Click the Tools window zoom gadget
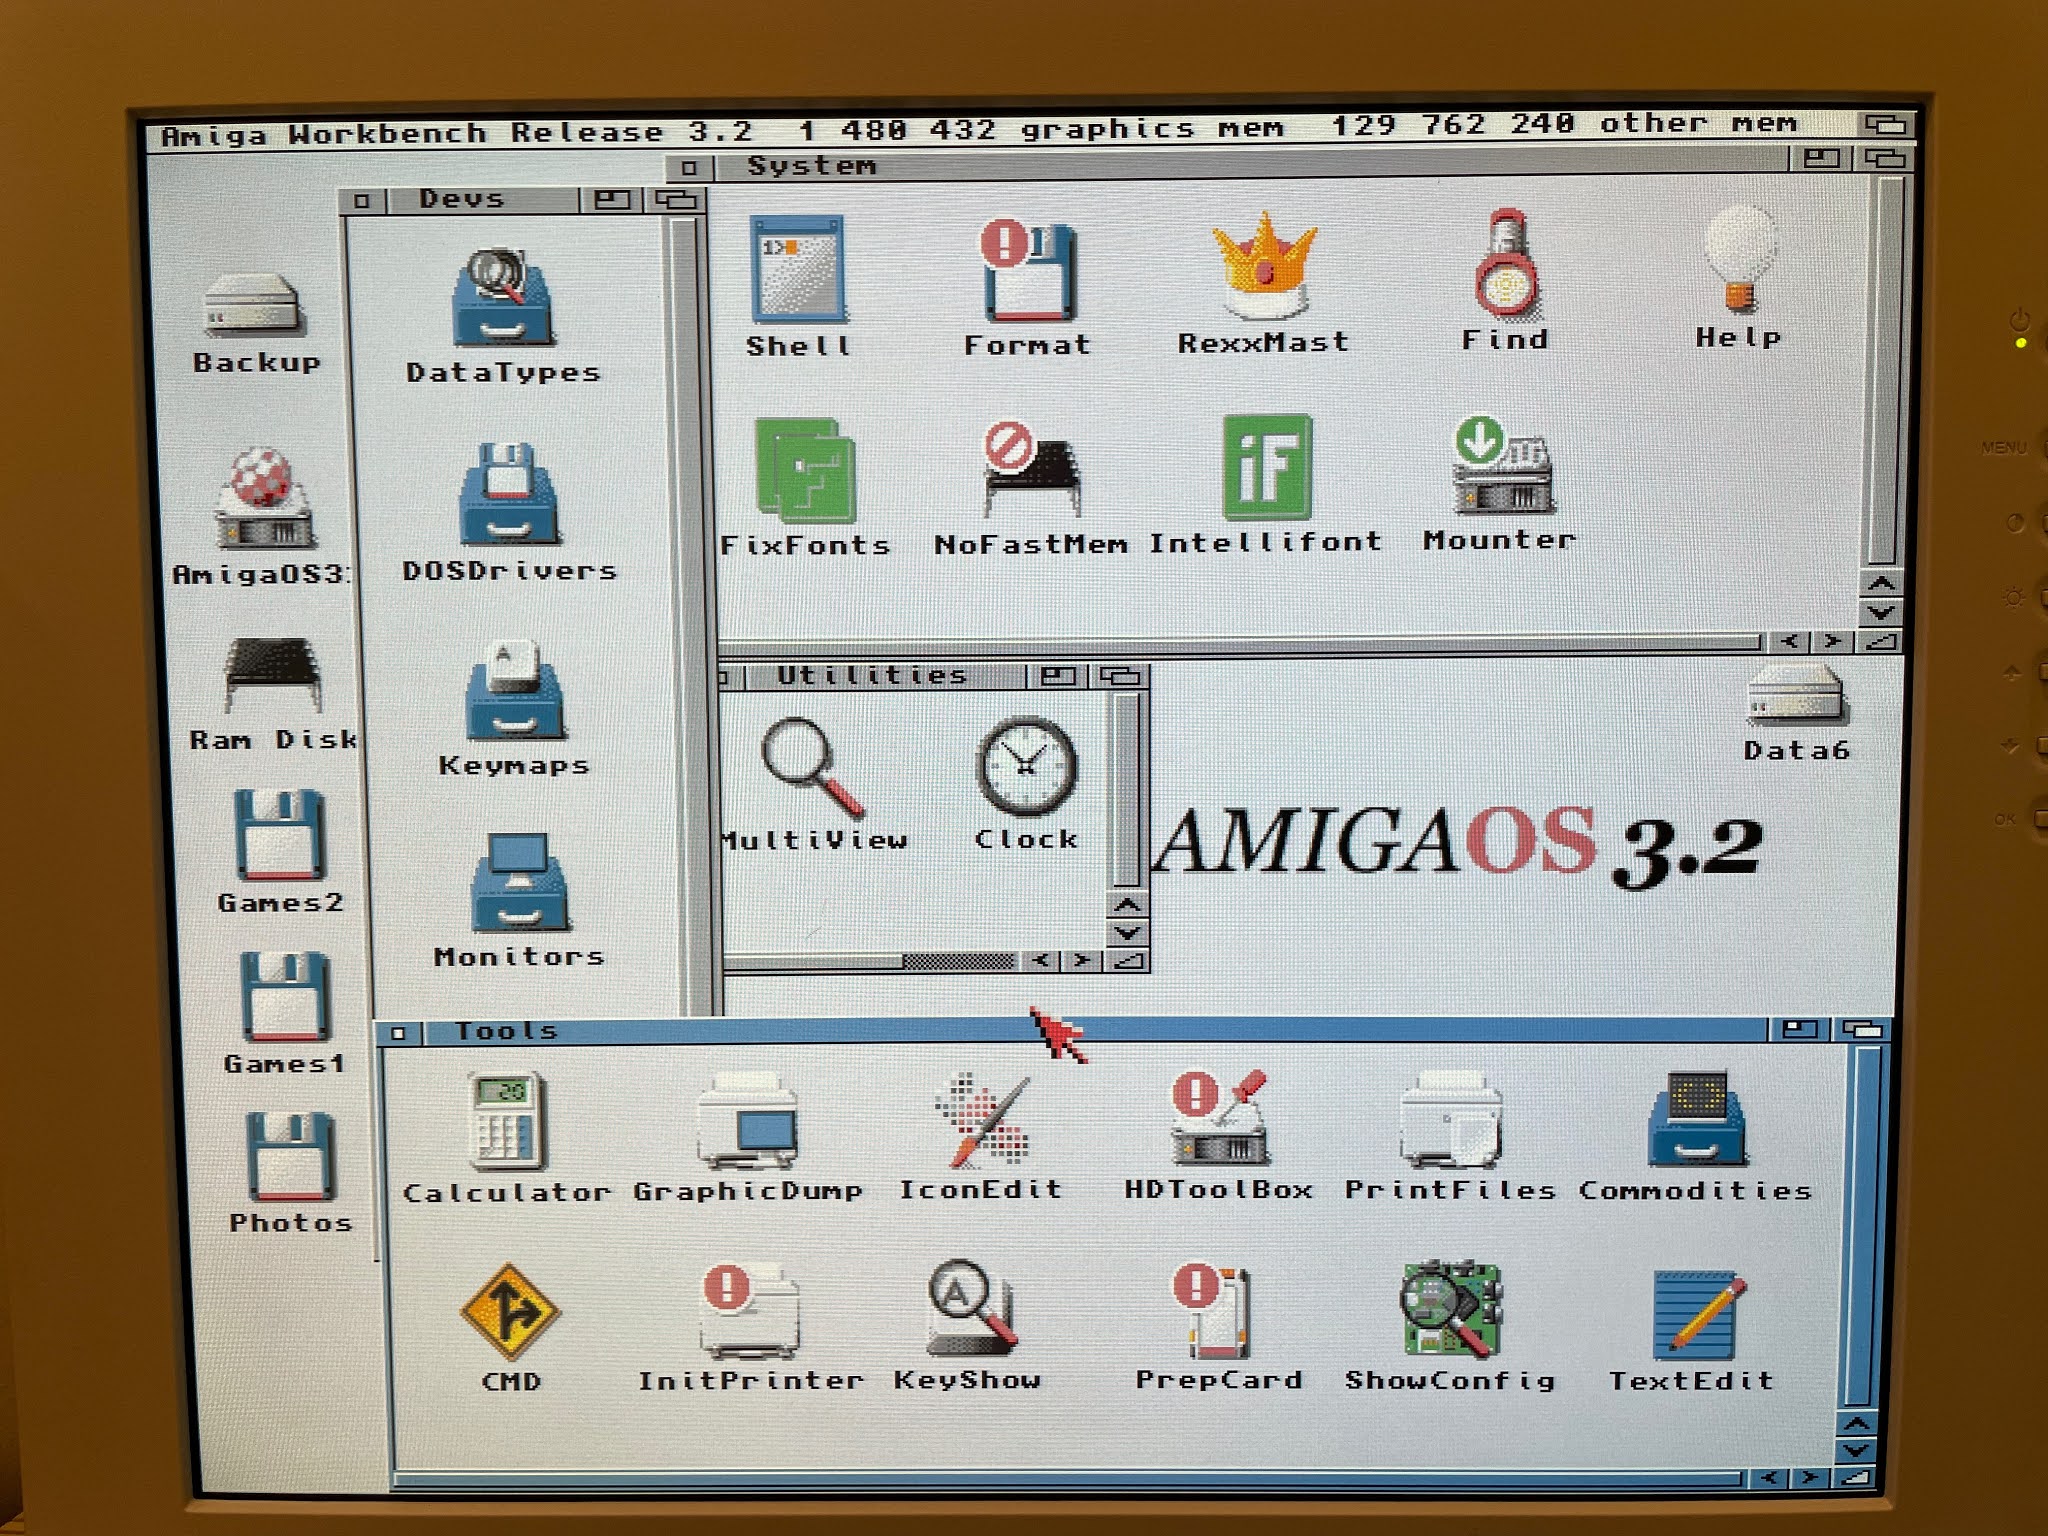This screenshot has width=2048, height=1536. pos(1800,1028)
